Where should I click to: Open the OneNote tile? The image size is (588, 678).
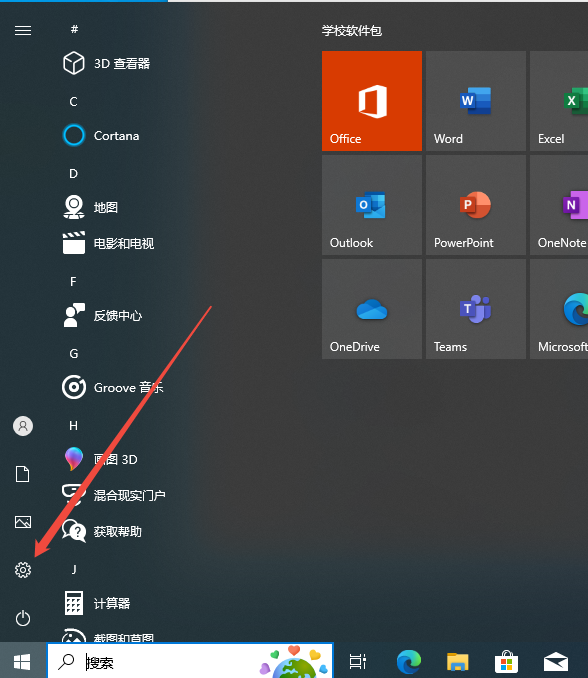point(559,205)
